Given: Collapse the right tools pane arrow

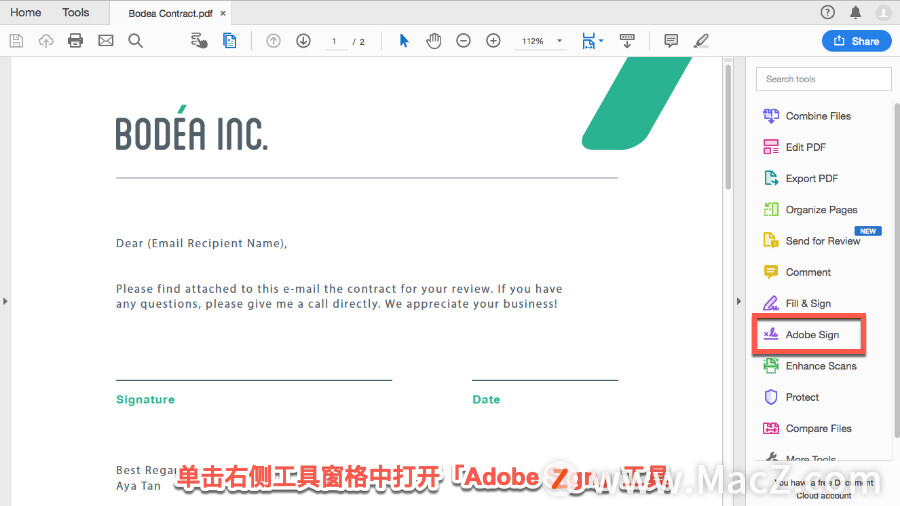Looking at the screenshot, I should coord(739,301).
